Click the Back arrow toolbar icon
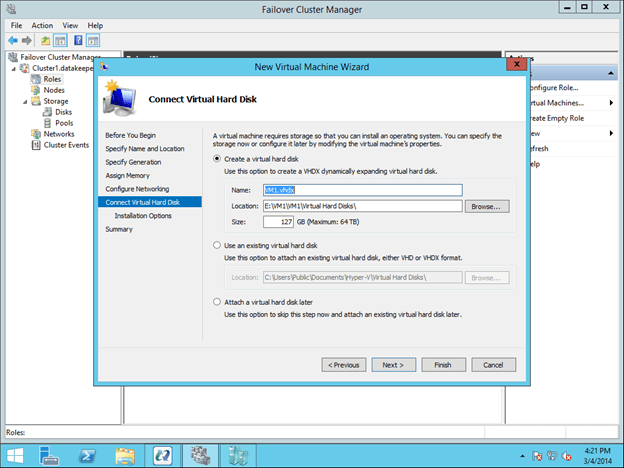Viewport: 624px width, 468px height. click(11, 39)
